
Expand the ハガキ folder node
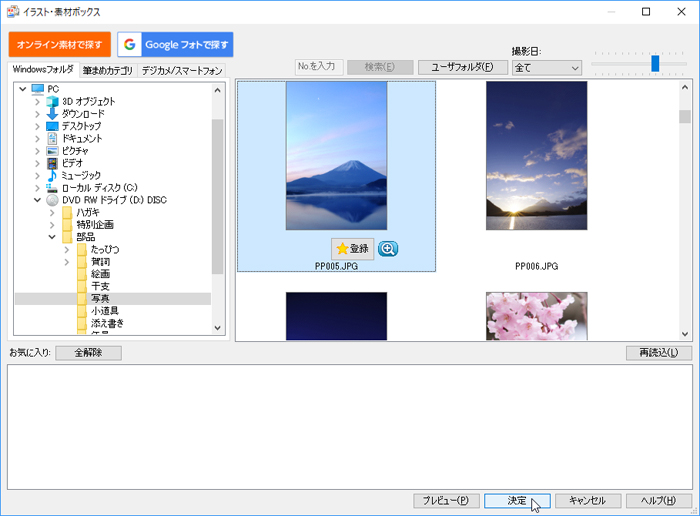coord(52,212)
